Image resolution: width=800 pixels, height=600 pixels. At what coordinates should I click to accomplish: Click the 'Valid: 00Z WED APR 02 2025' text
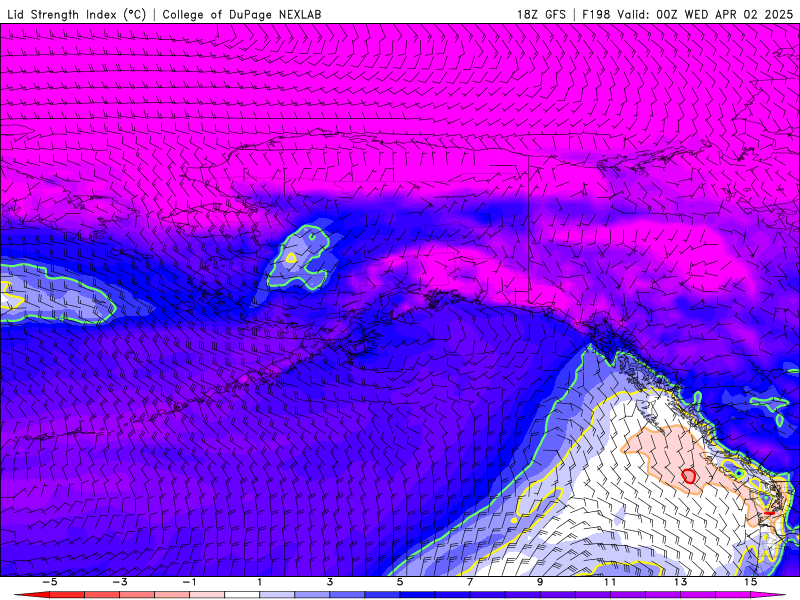(x=705, y=14)
